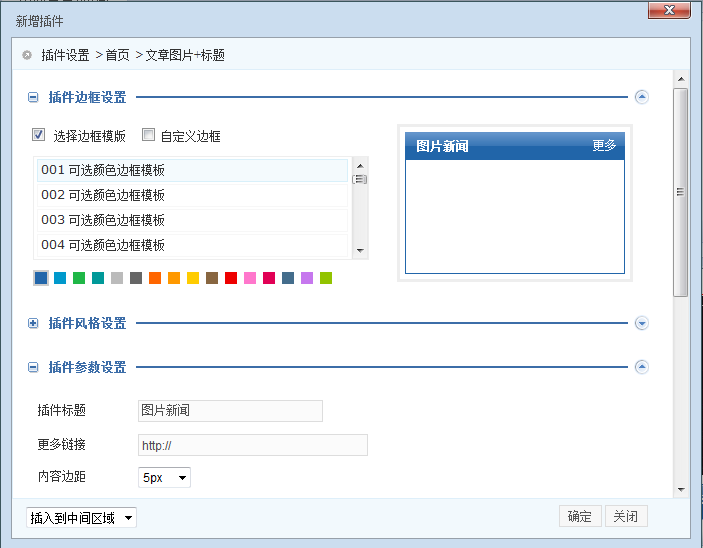Viewport: 703px width, 548px height.
Task: Pick the red color swatch
Action: click(231, 278)
